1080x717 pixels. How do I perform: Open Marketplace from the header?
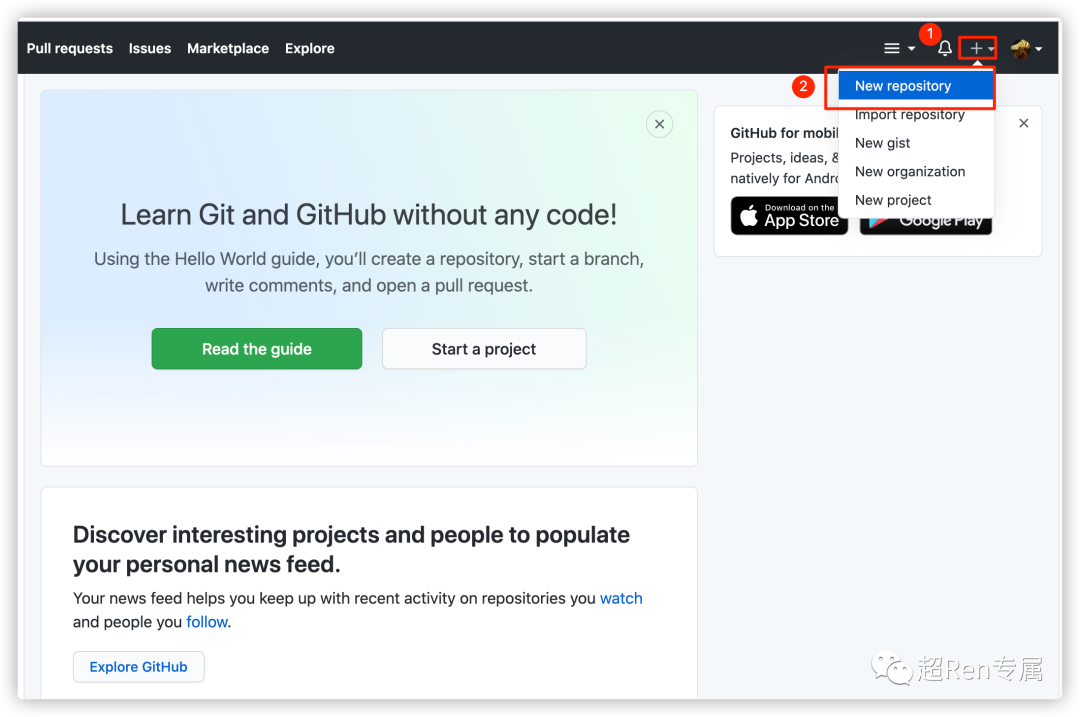pos(228,48)
